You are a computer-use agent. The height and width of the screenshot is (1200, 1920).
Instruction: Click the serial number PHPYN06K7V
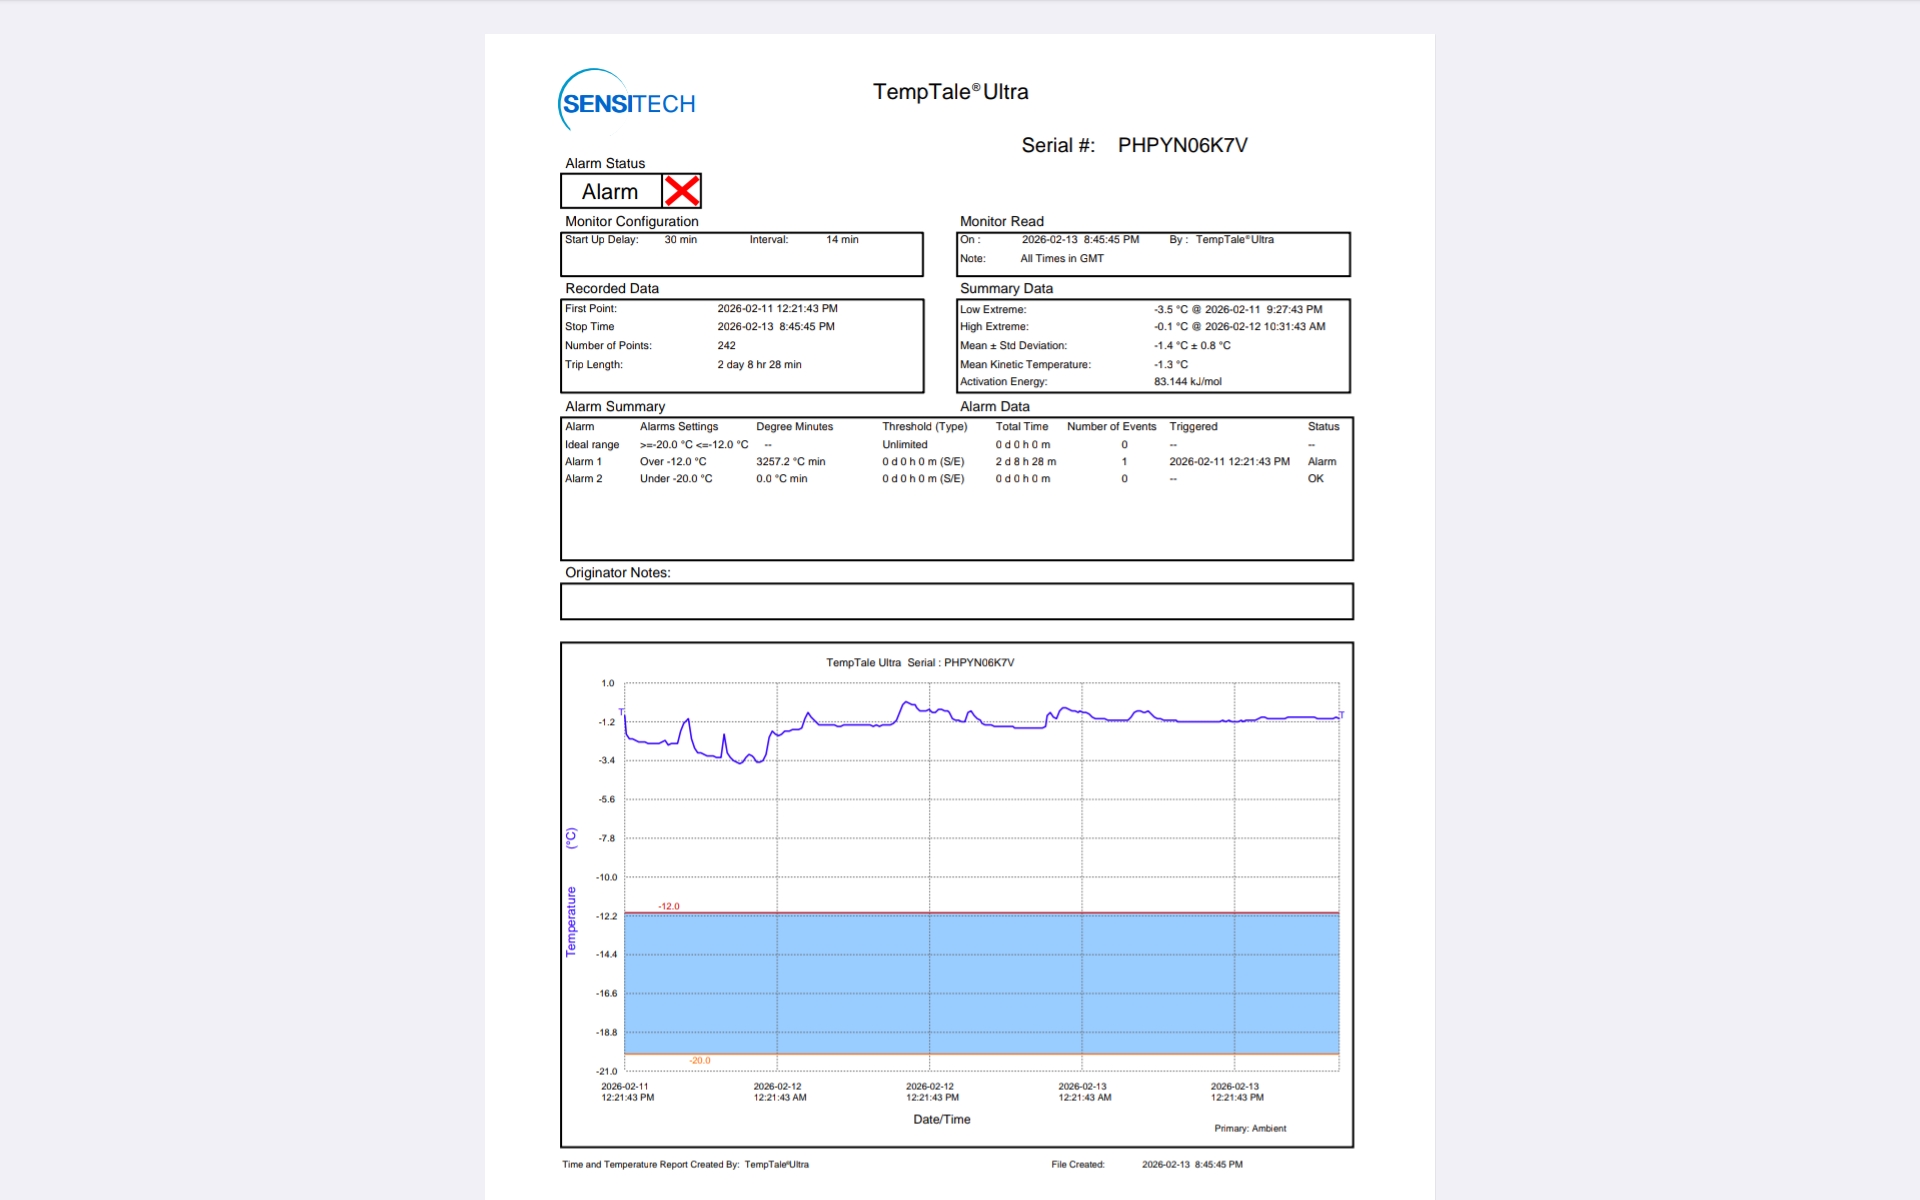tap(1182, 145)
